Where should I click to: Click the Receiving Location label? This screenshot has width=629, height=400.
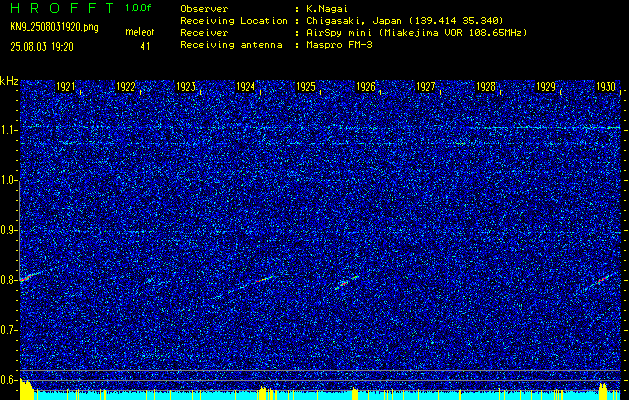click(234, 21)
